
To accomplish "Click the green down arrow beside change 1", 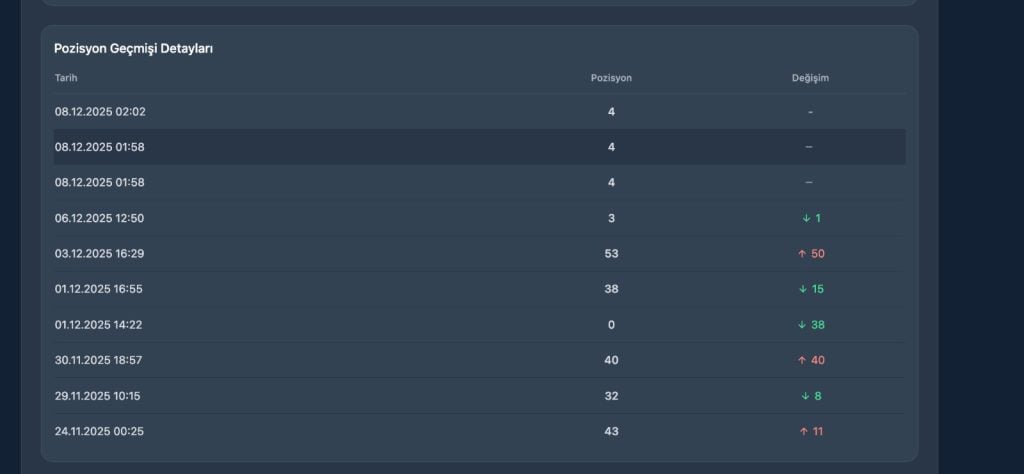I will click(x=805, y=218).
